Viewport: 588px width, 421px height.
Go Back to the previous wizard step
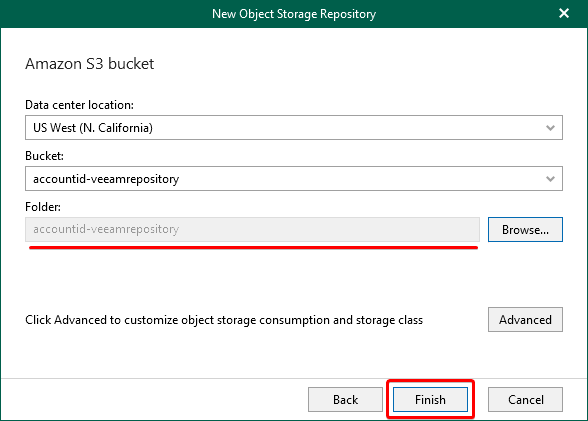pyautogui.click(x=345, y=400)
